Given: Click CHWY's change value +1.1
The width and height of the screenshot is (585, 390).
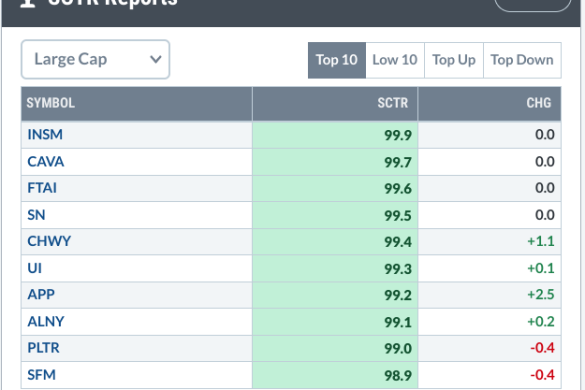Looking at the screenshot, I should click(x=541, y=241).
